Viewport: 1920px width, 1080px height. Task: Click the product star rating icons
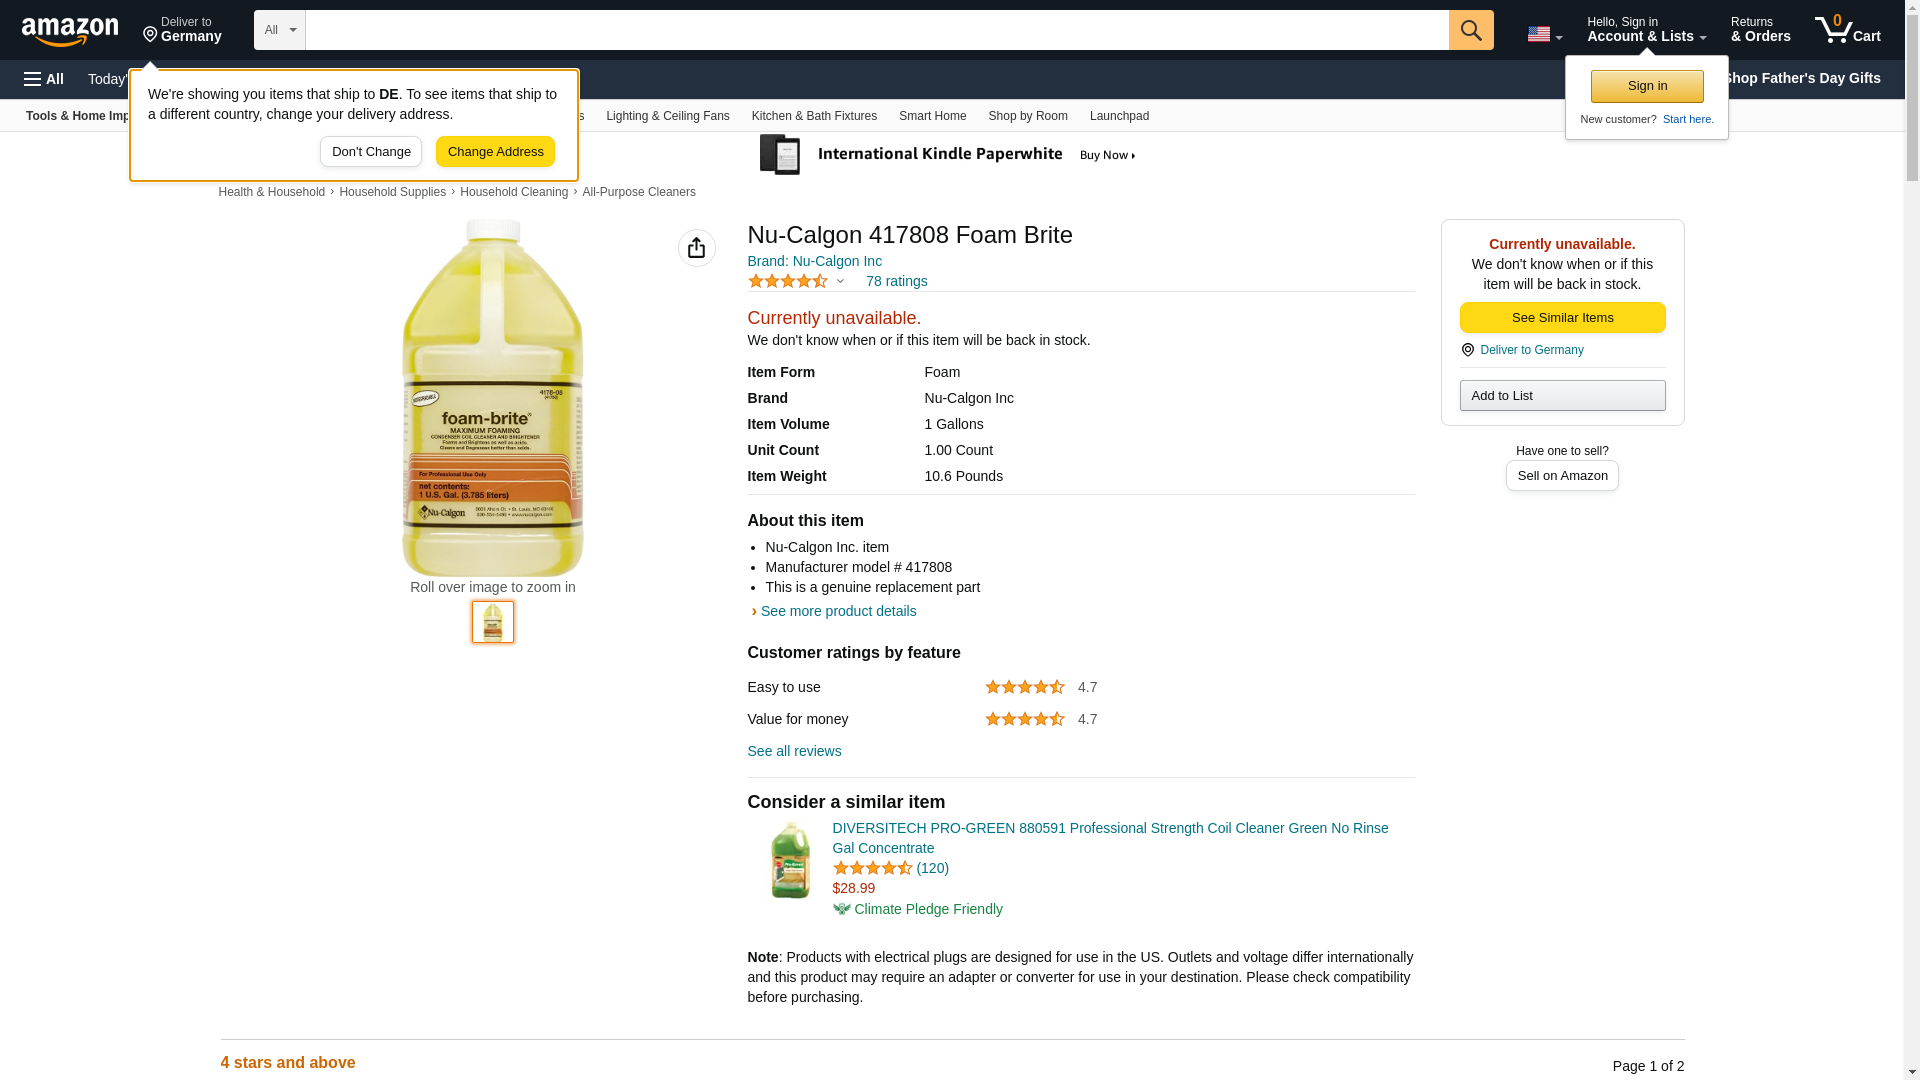(788, 281)
